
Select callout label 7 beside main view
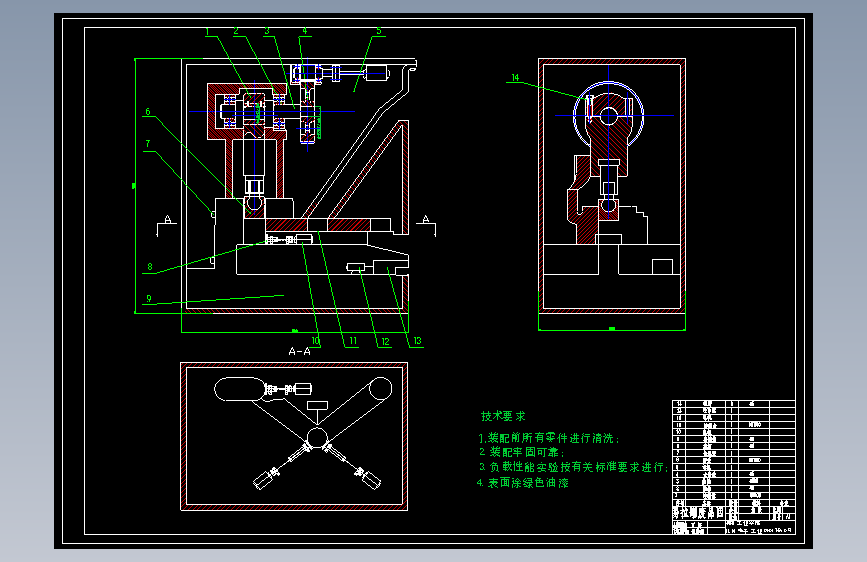click(x=148, y=144)
